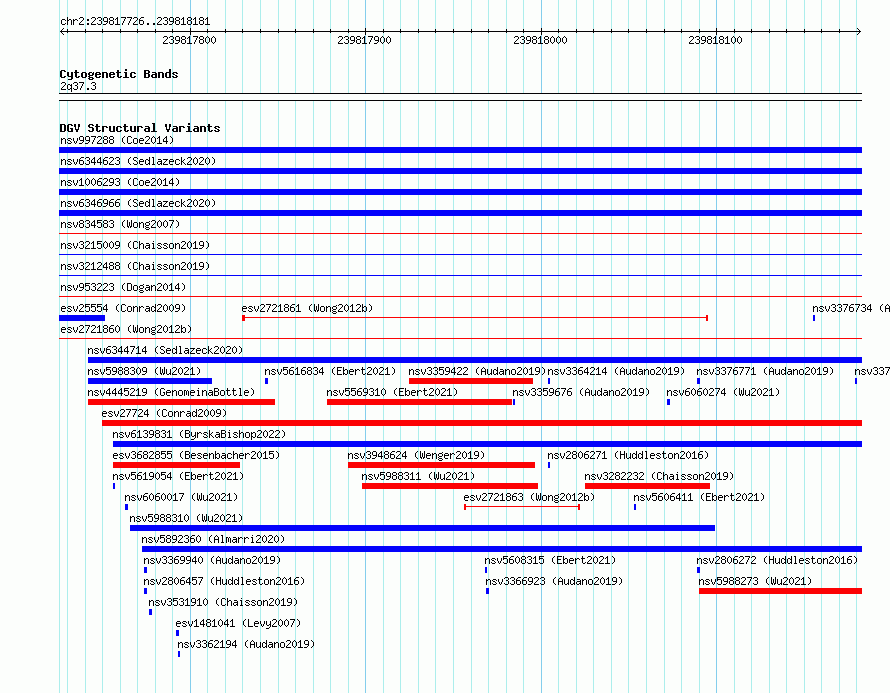Select nsv5988309 (Wu2021) label
This screenshot has height=693, width=890.
pyautogui.click(x=144, y=371)
